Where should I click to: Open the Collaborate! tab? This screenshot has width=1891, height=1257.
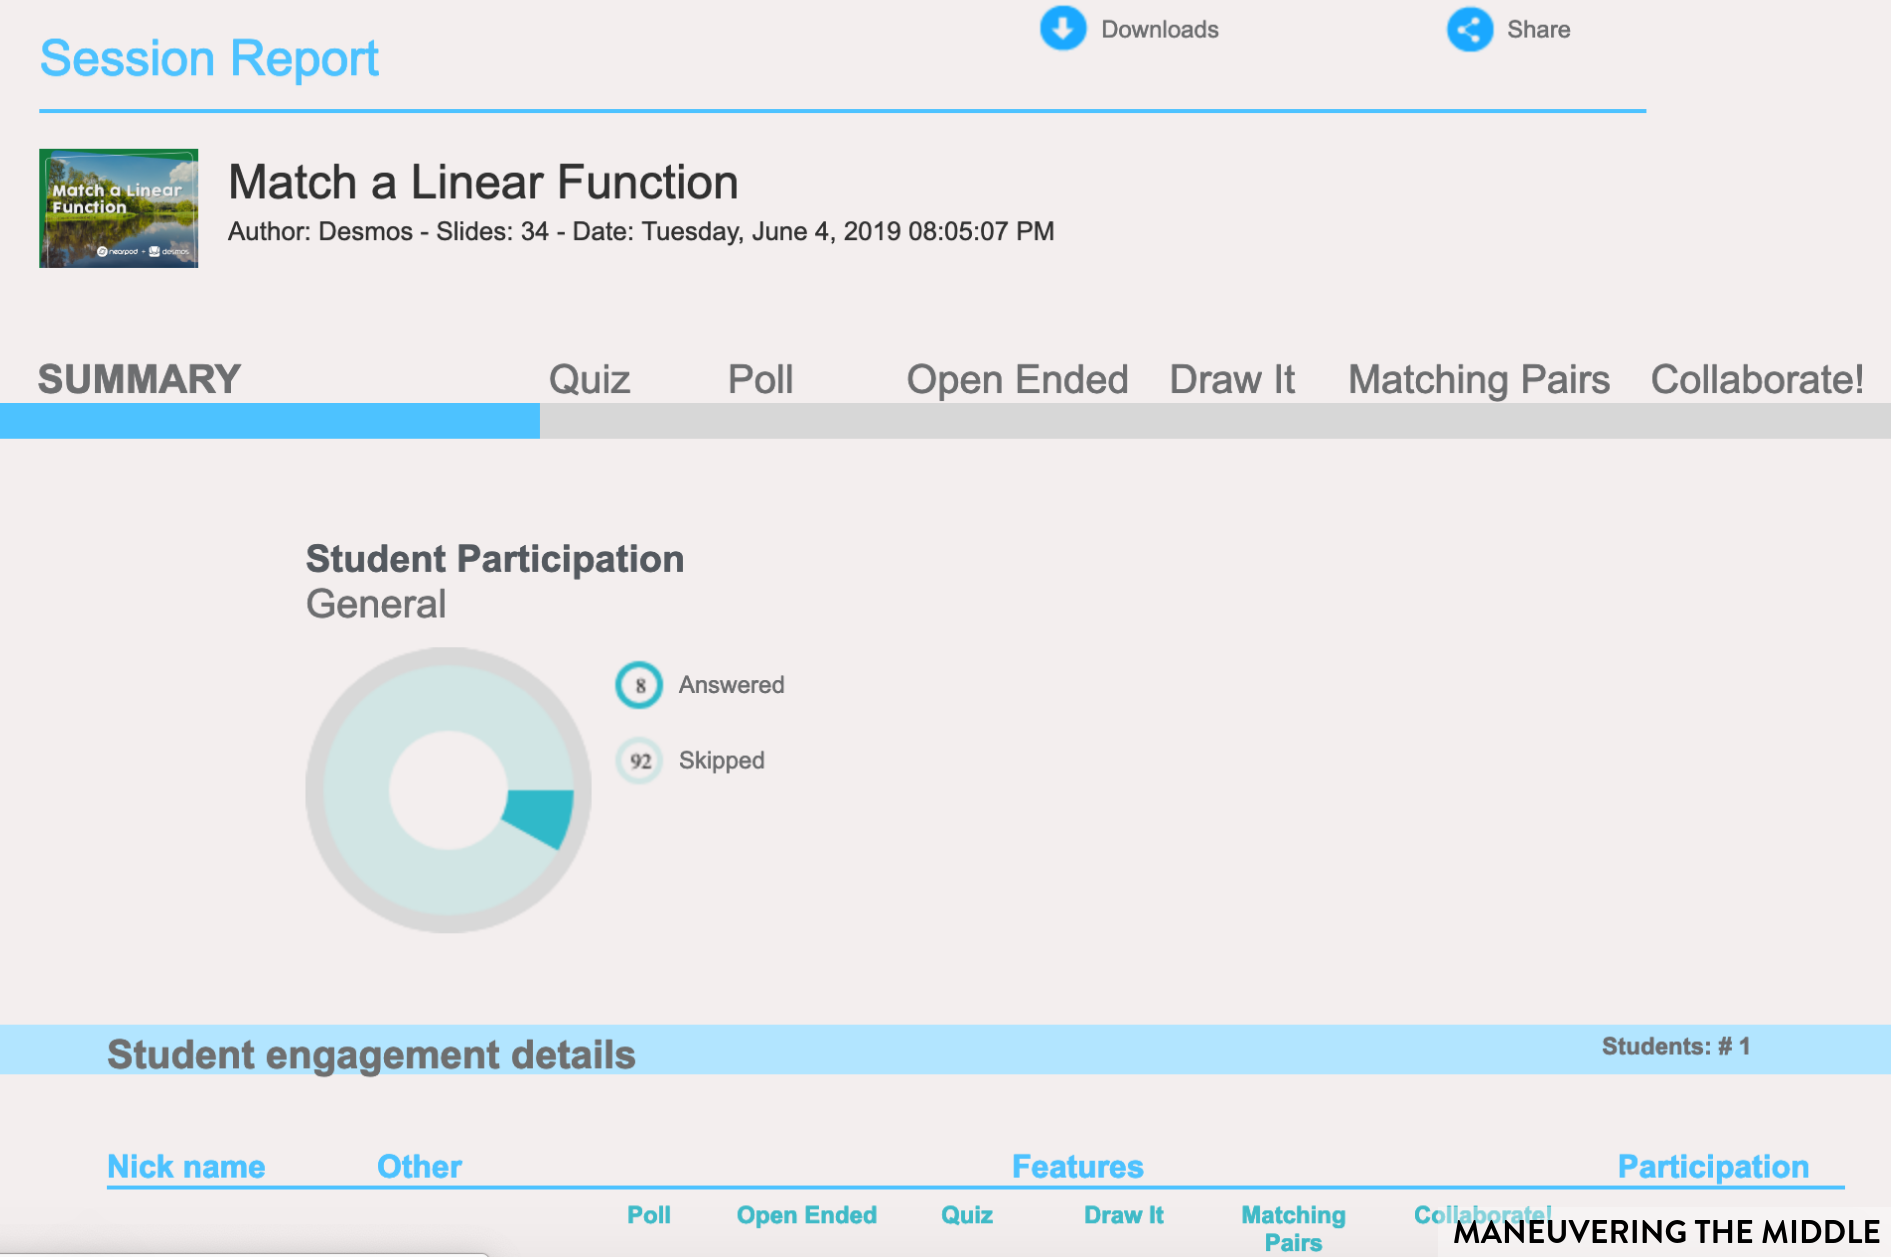pos(1756,380)
